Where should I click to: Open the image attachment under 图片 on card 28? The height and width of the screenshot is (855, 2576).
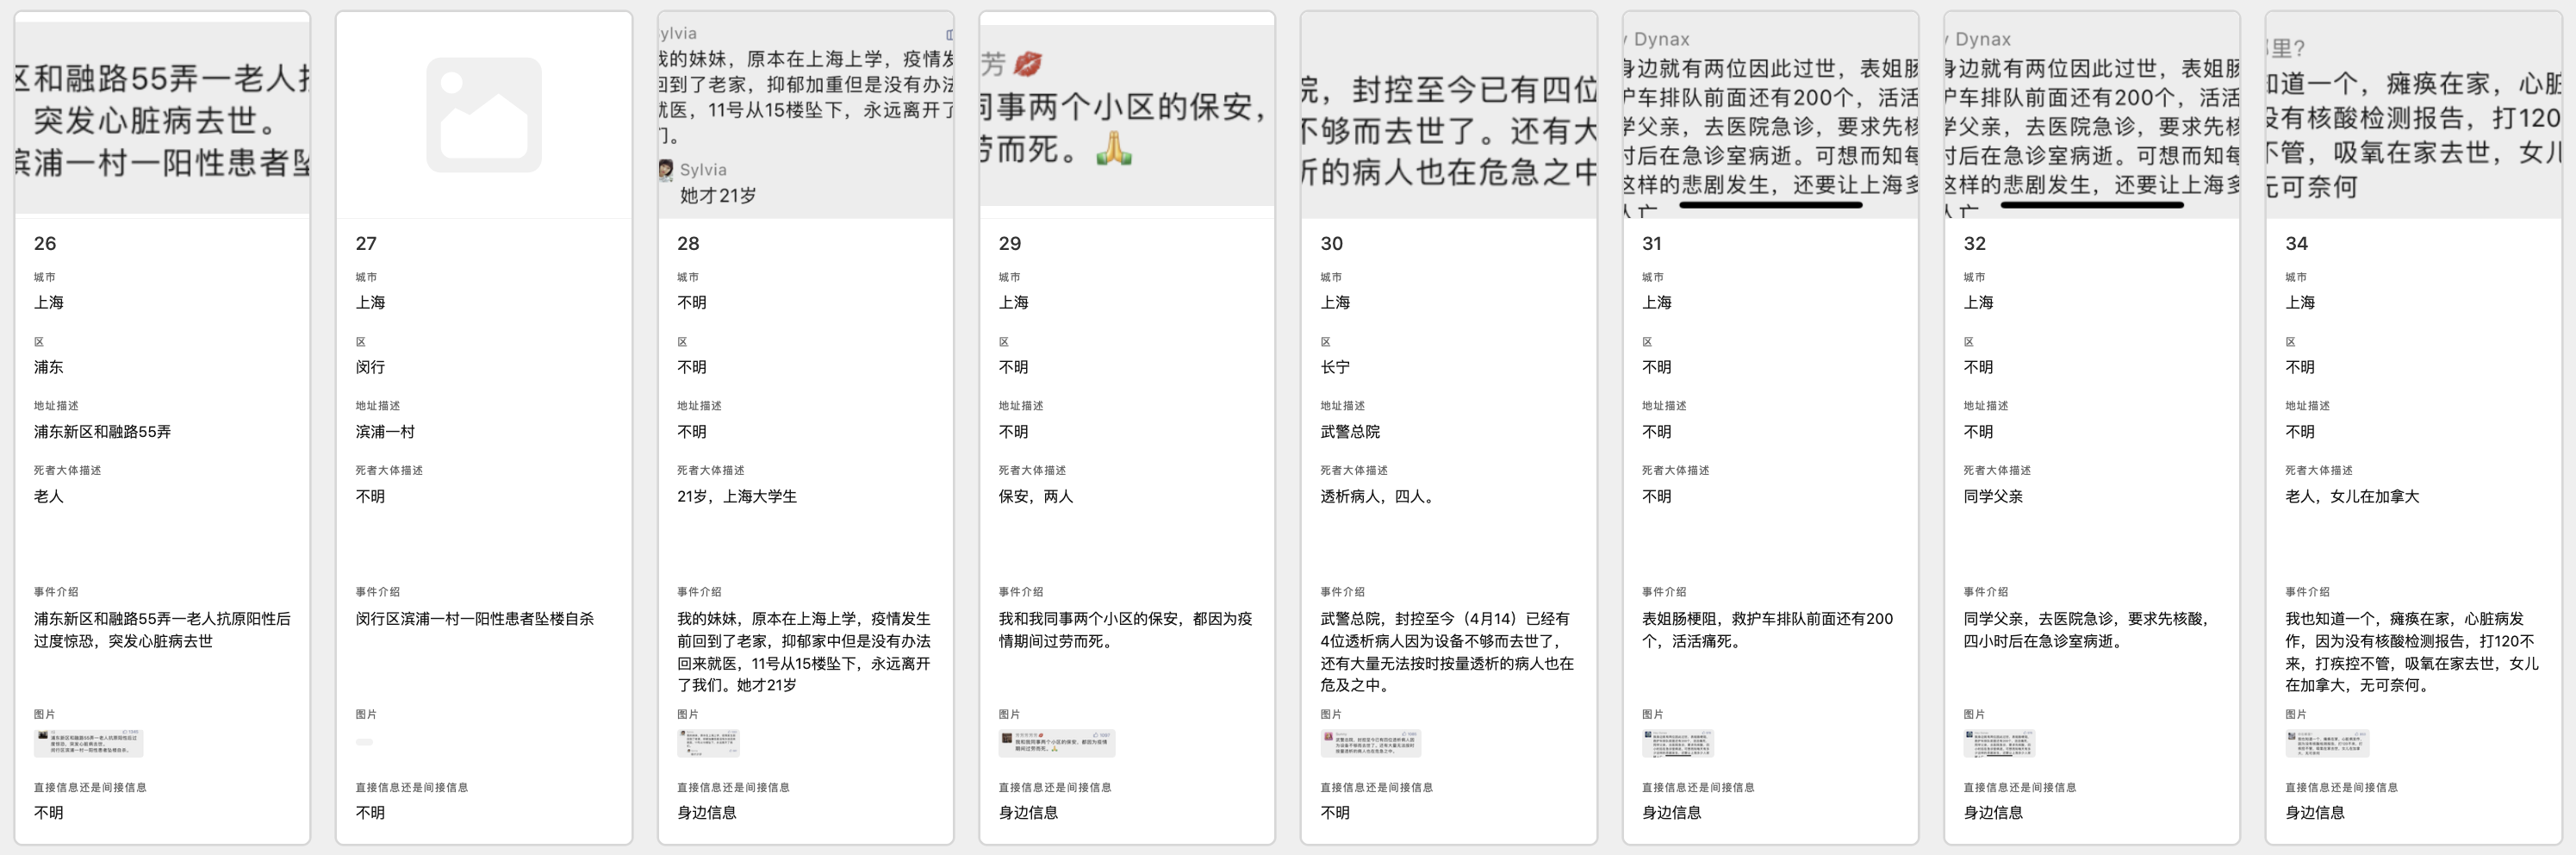[710, 744]
